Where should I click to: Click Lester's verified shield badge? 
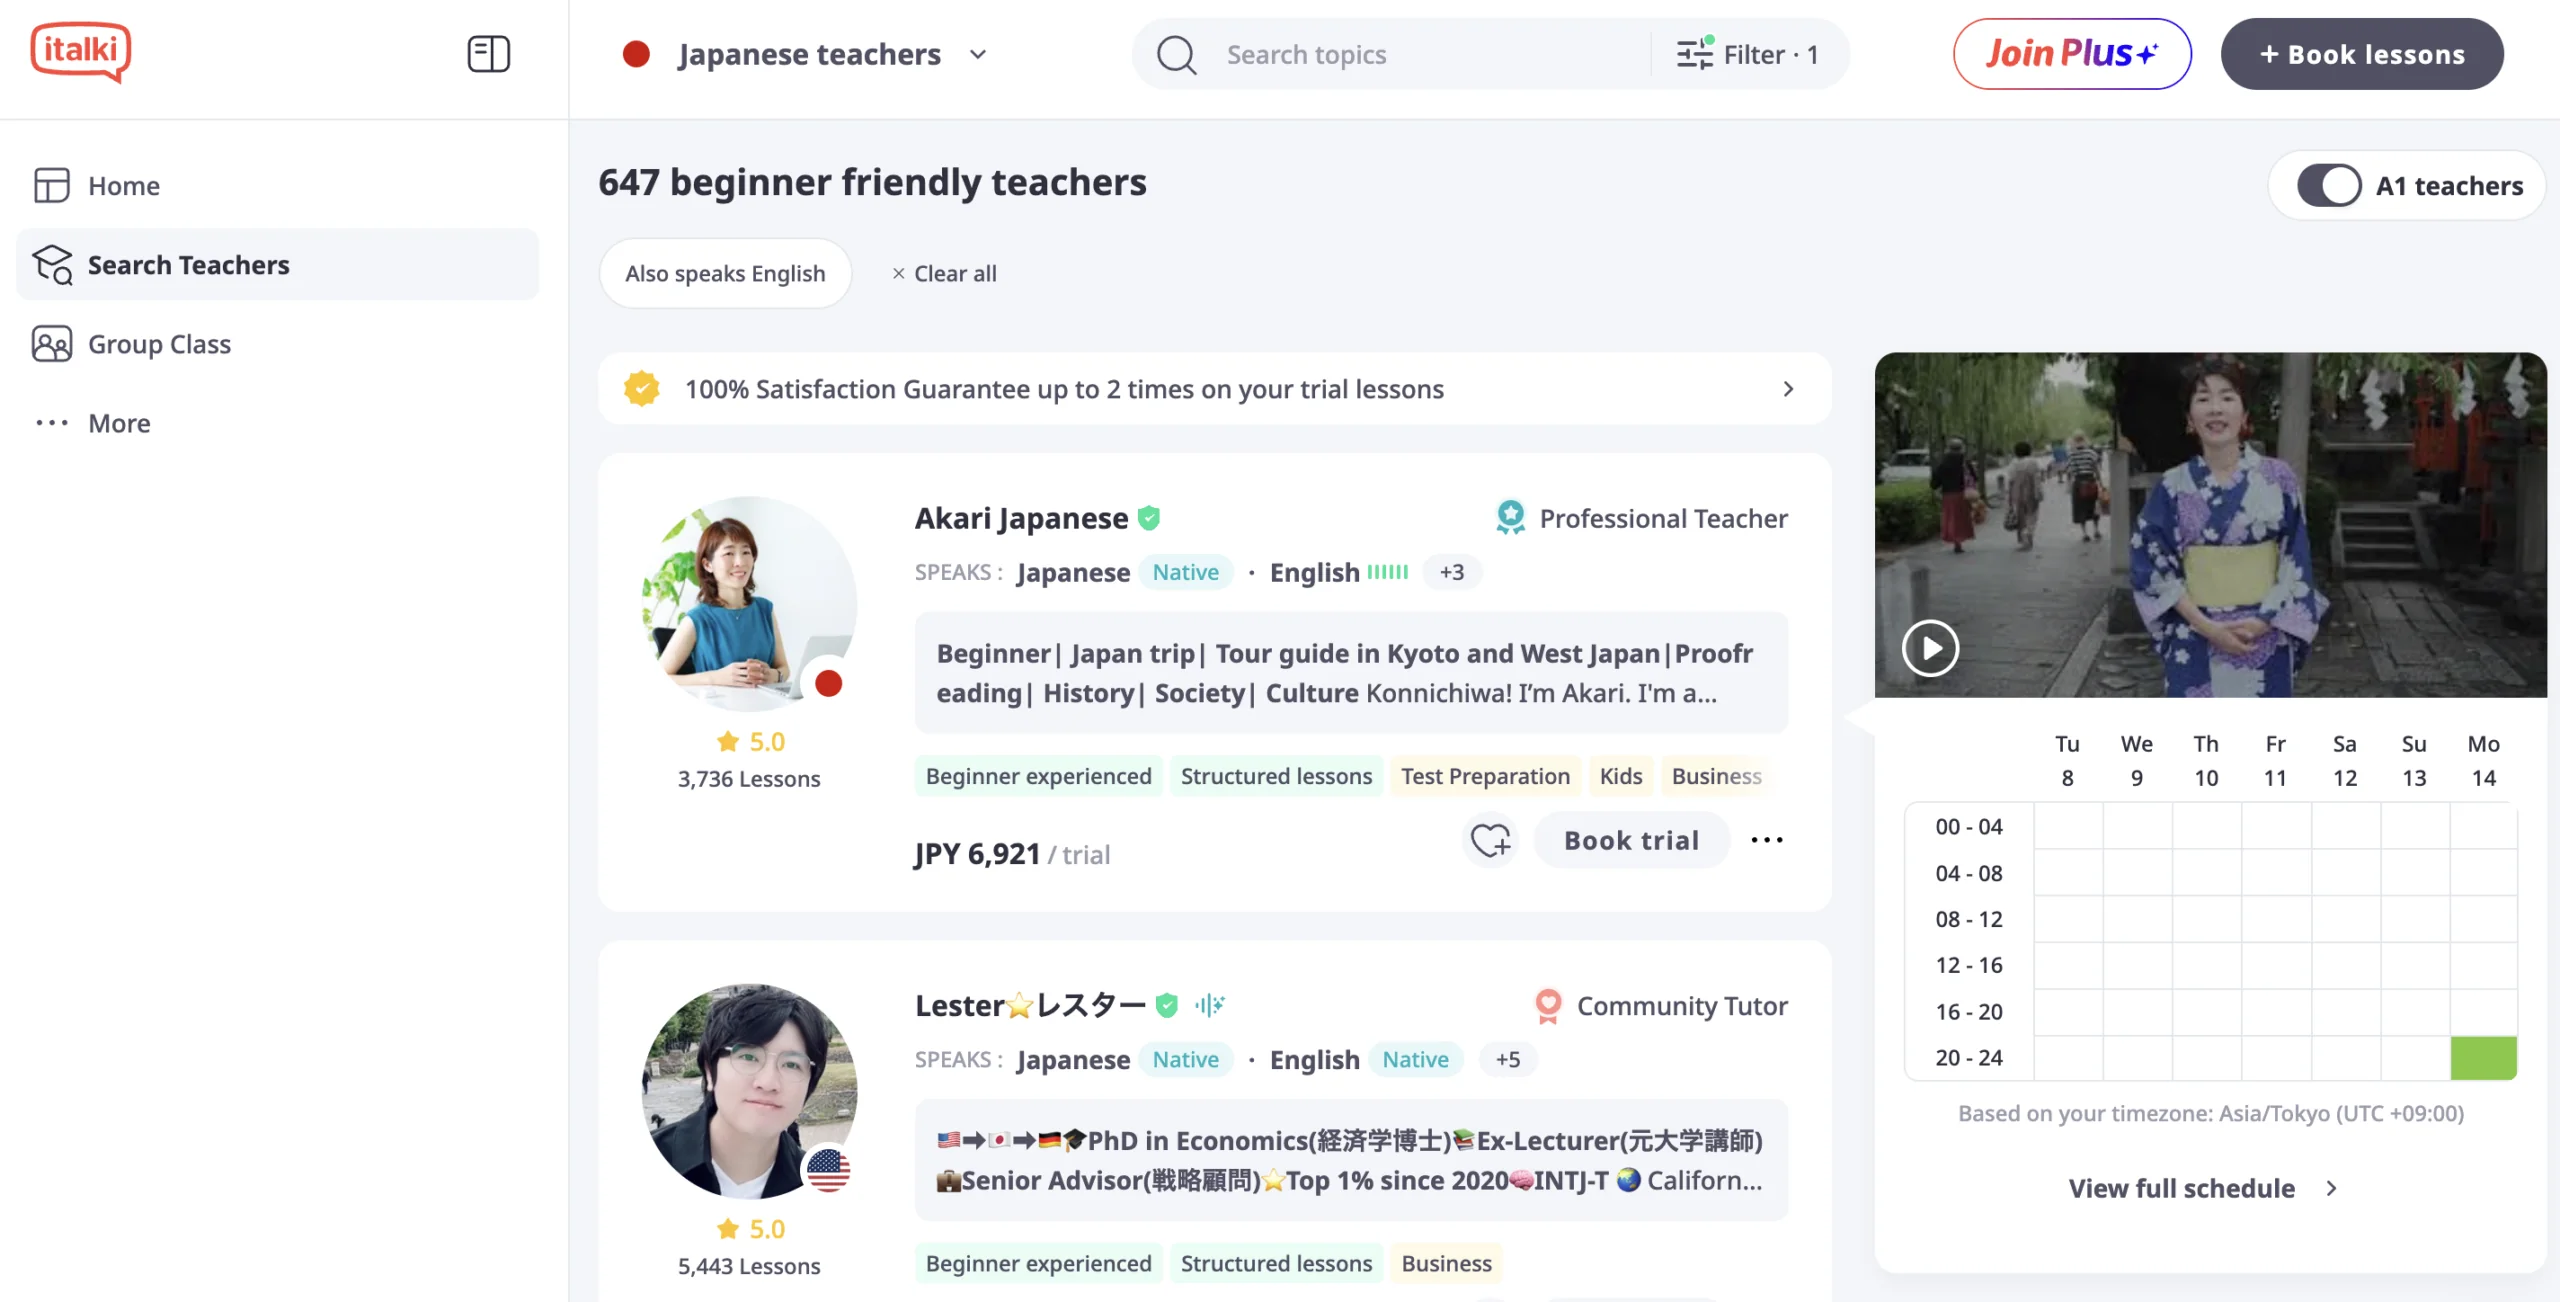point(1167,1005)
